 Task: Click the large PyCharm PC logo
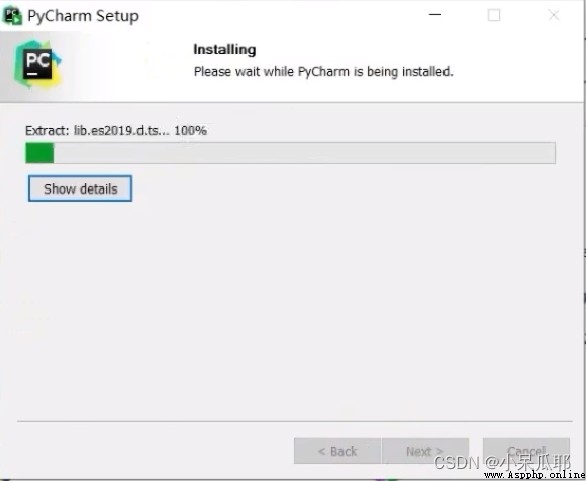[38, 64]
